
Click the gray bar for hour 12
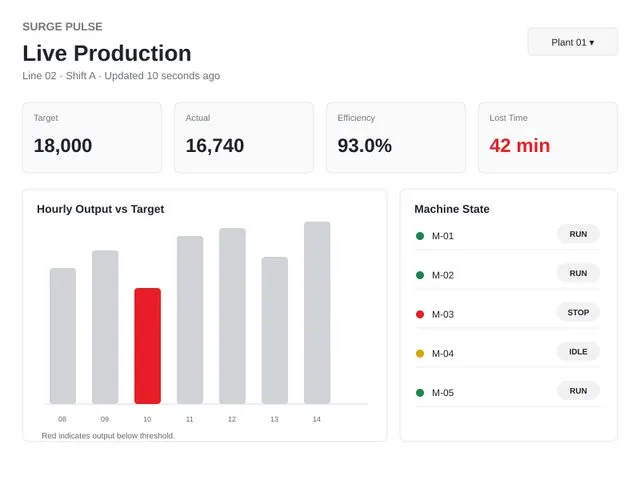[232, 316]
